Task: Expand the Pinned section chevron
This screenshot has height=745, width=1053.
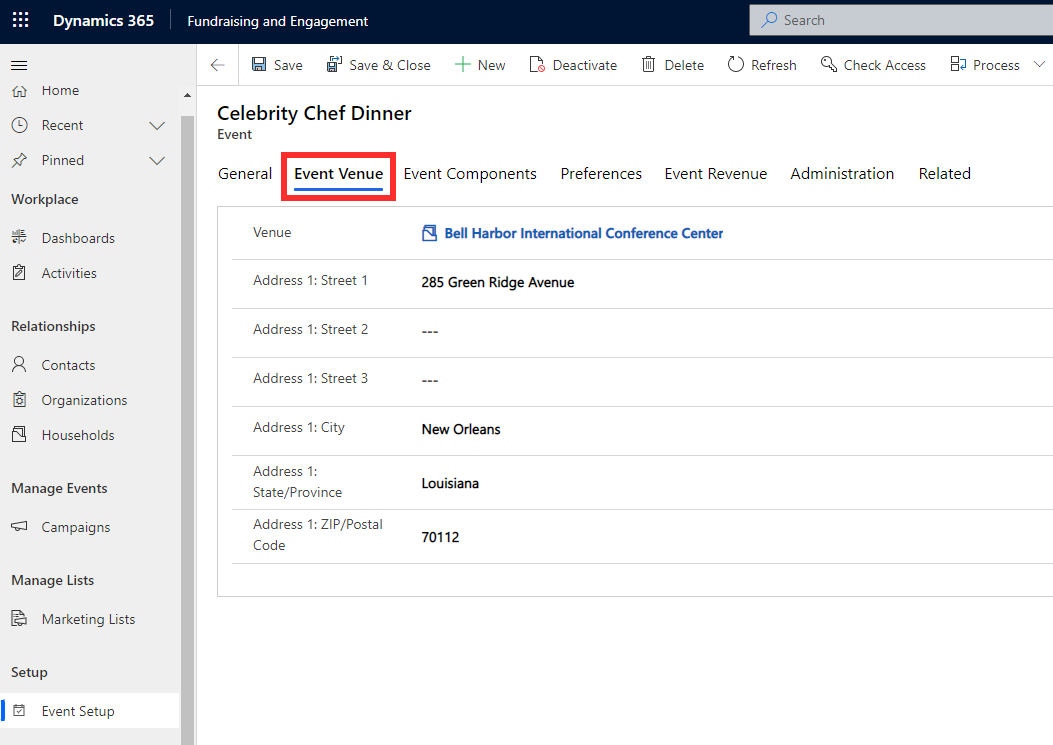Action: [157, 161]
